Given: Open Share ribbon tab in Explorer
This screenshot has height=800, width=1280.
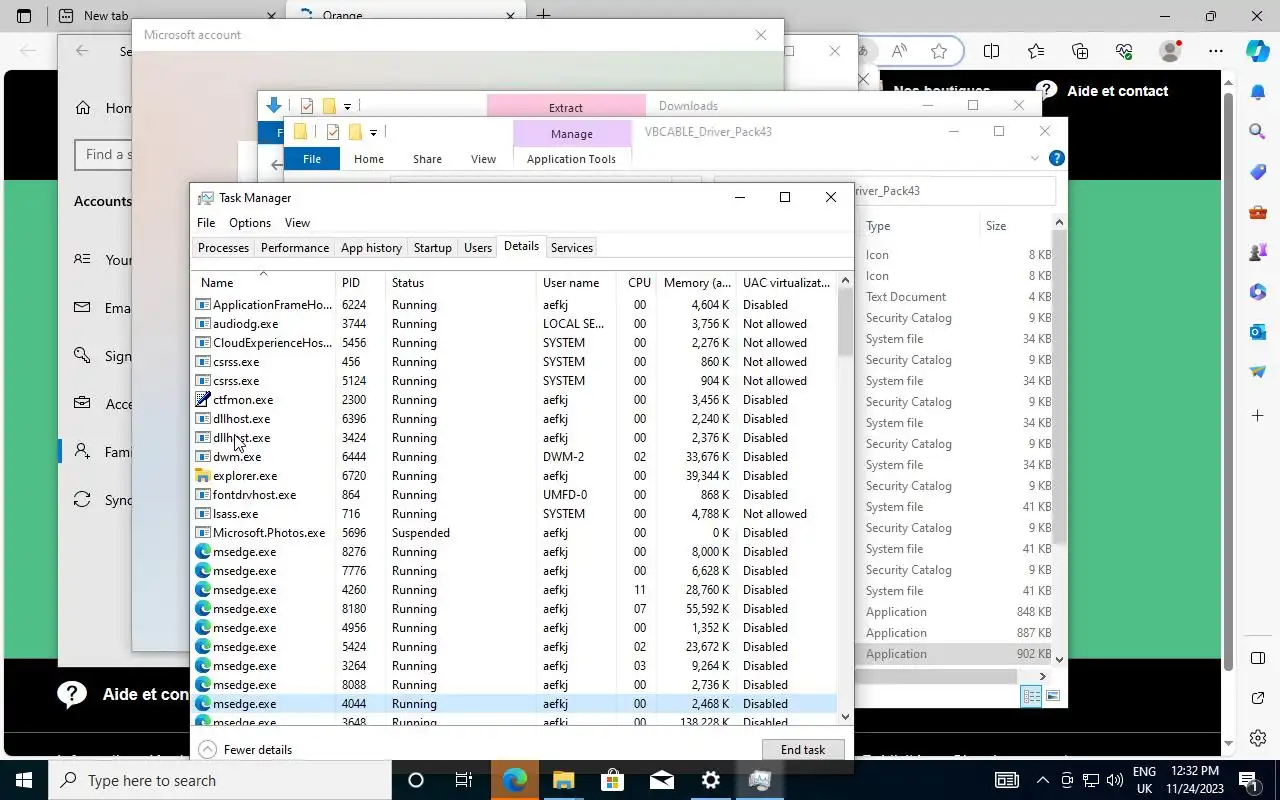Looking at the screenshot, I should click(x=427, y=159).
